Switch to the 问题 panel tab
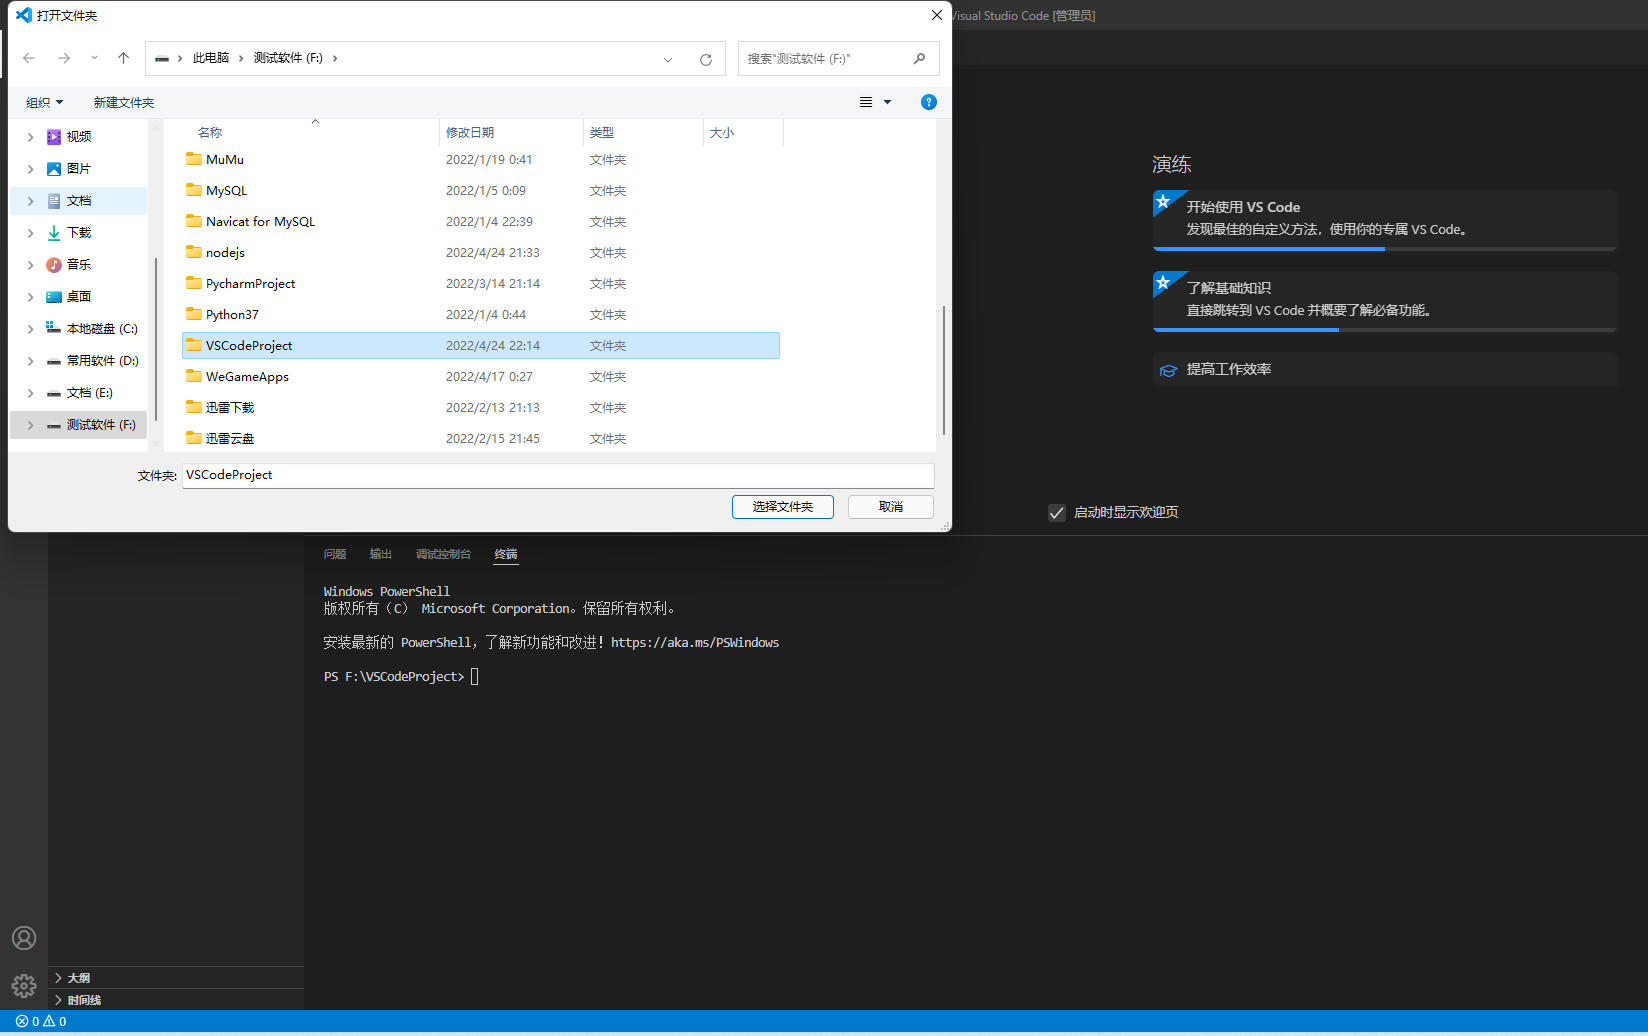Screen dimensions: 1648x1036 tap(335, 554)
